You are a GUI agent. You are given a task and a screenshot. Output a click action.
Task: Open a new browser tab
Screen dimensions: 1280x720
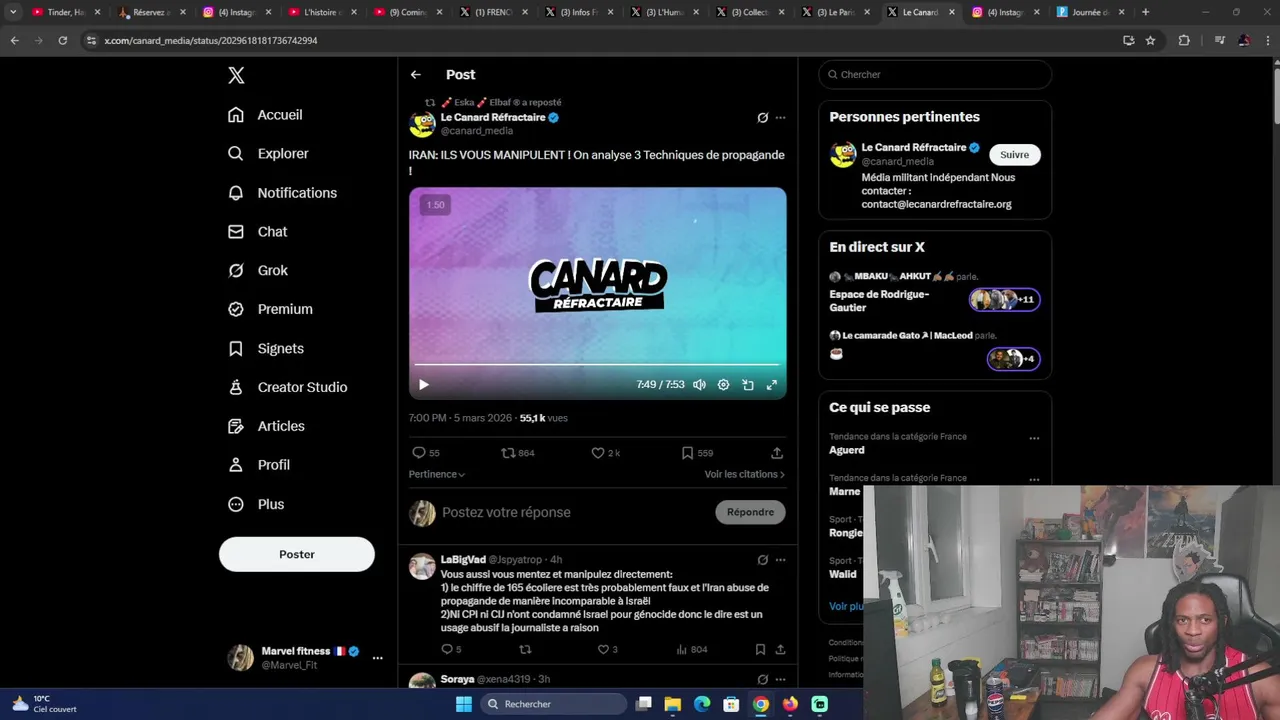coord(1145,13)
